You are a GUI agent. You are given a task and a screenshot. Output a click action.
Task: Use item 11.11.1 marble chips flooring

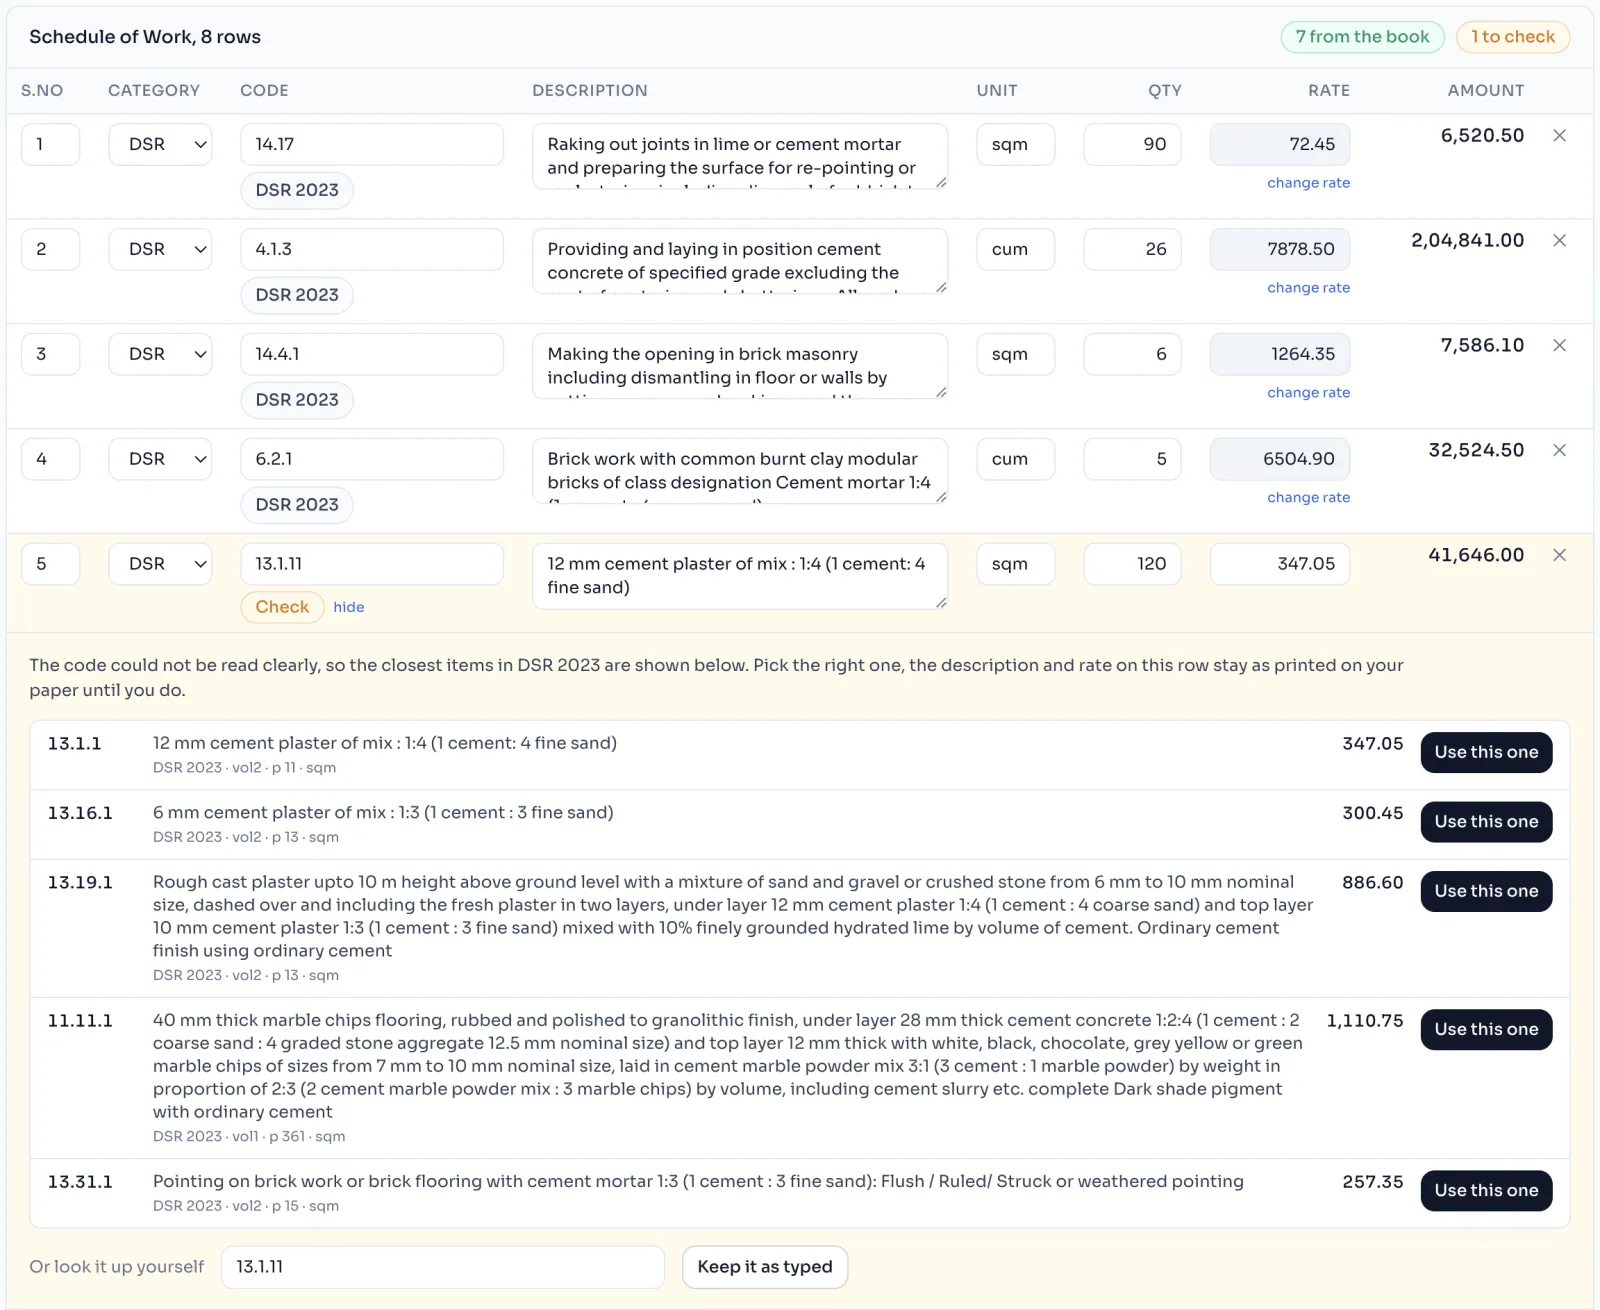pos(1486,1030)
